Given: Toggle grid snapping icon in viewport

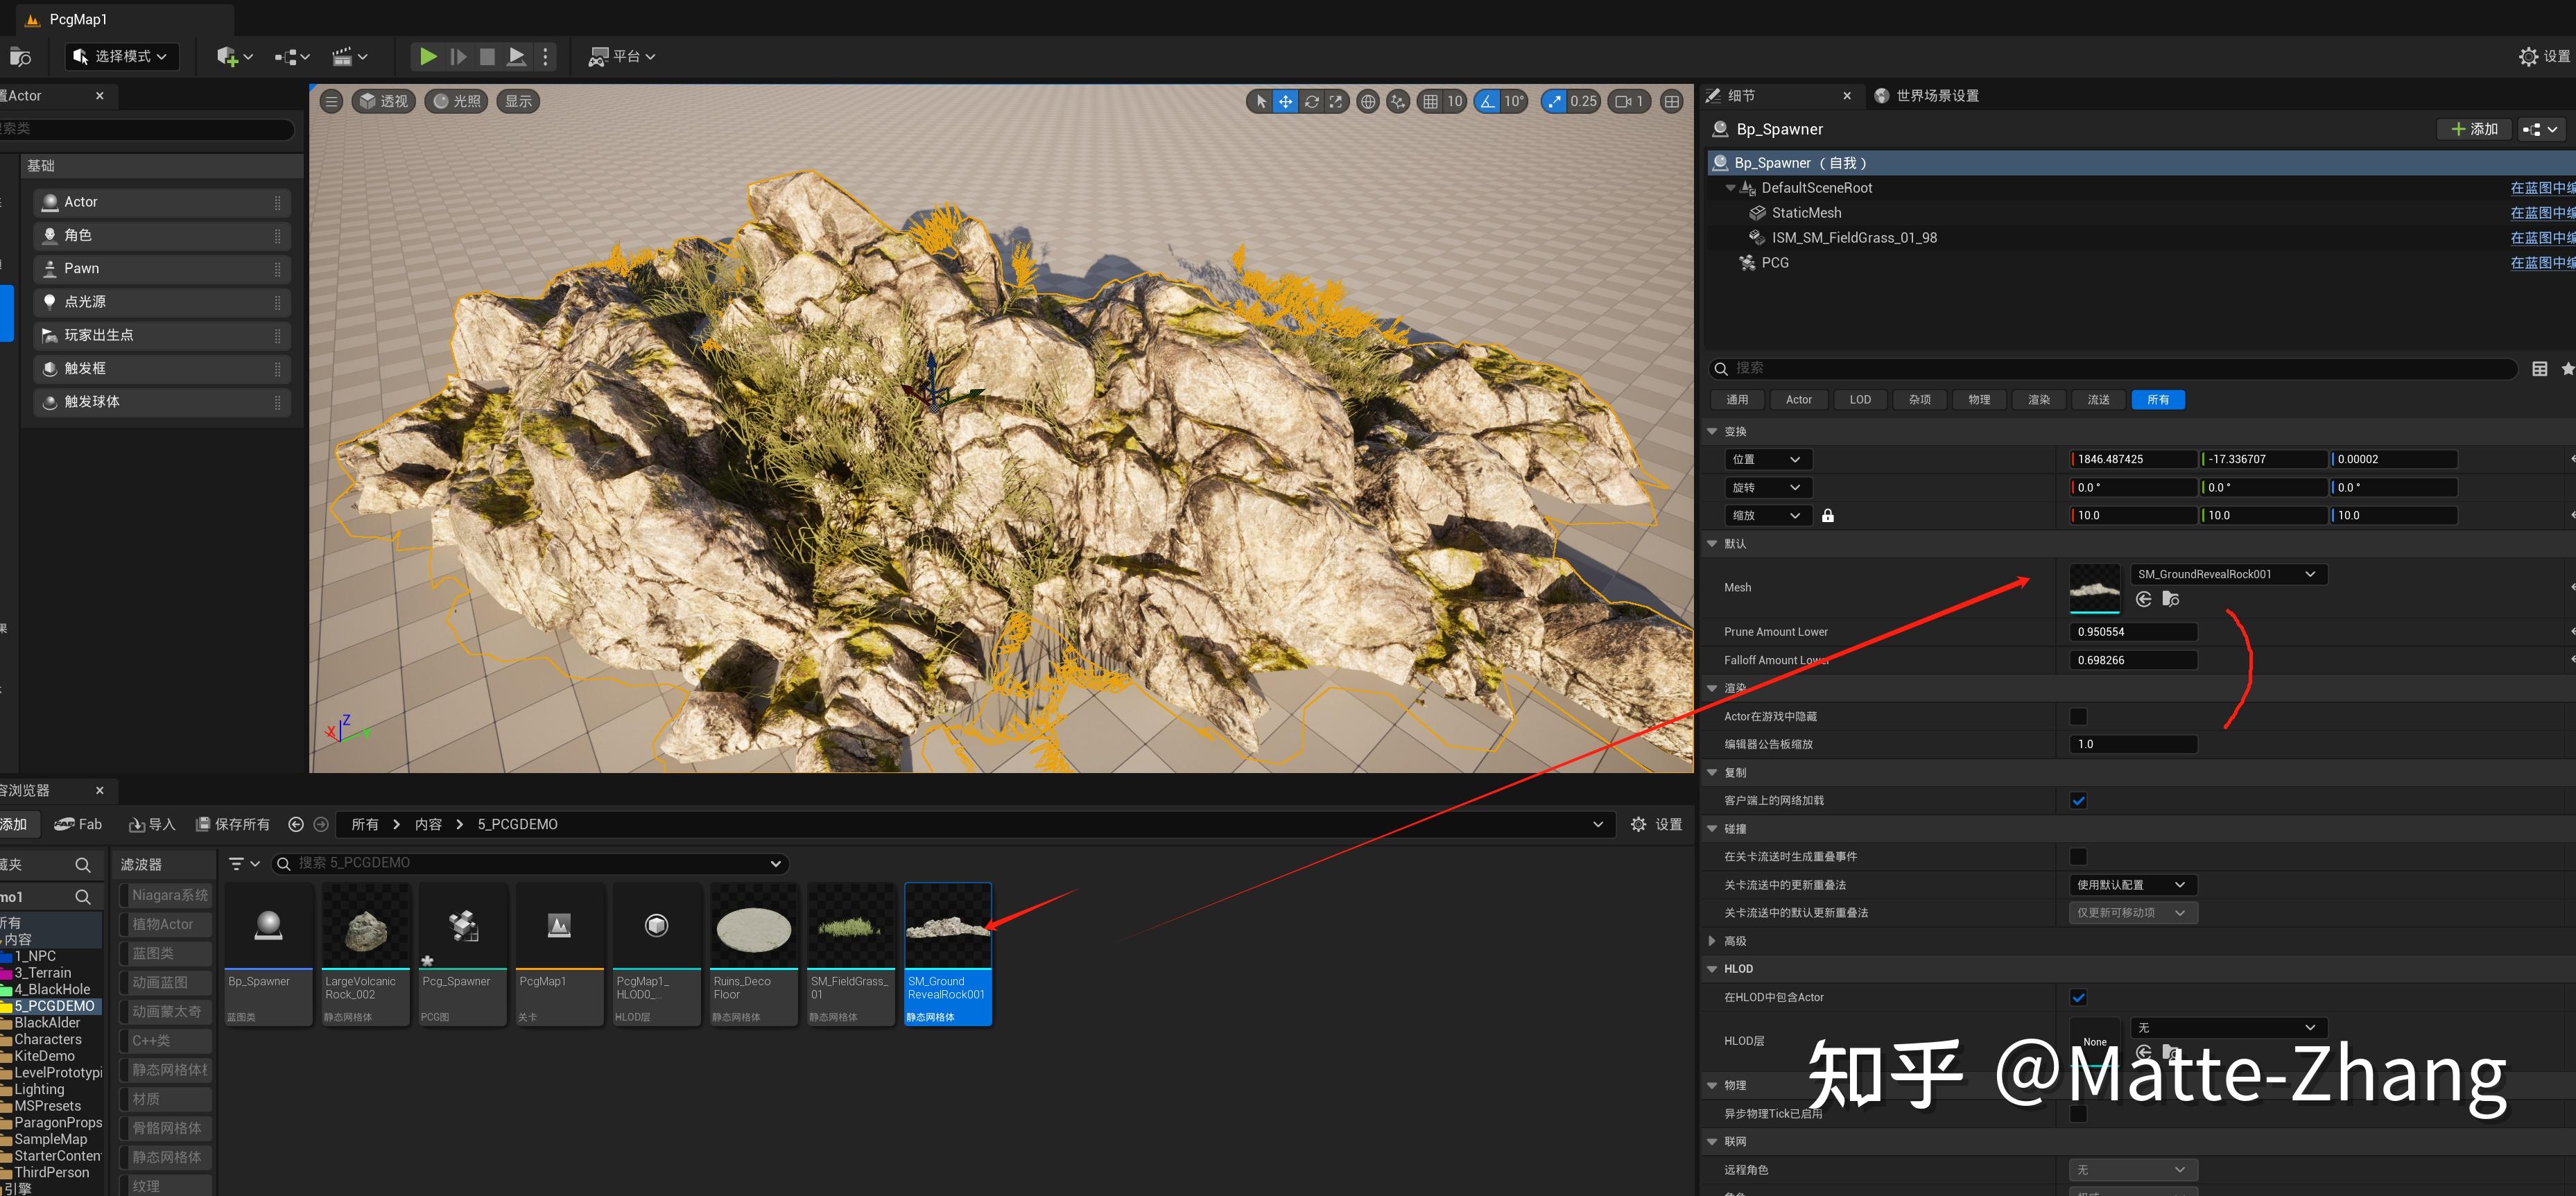Looking at the screenshot, I should pyautogui.click(x=1431, y=101).
